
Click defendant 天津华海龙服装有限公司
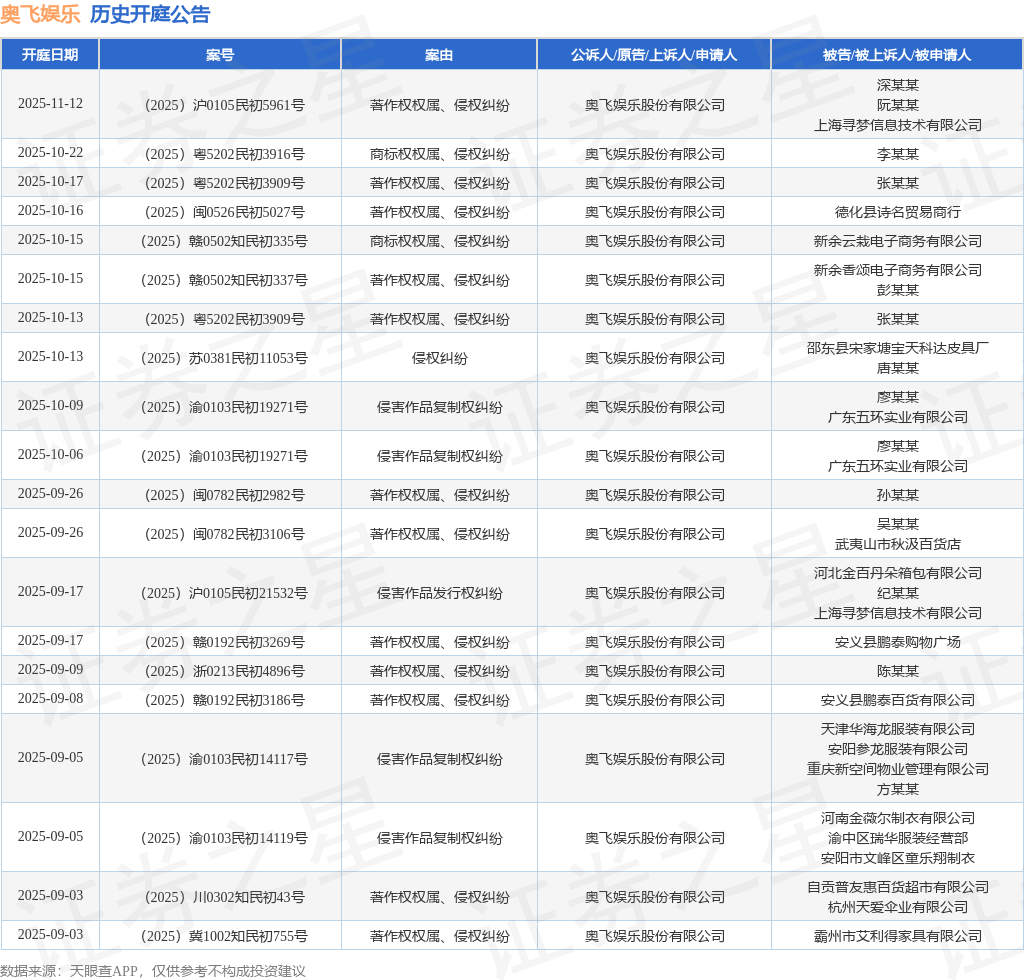point(897,729)
